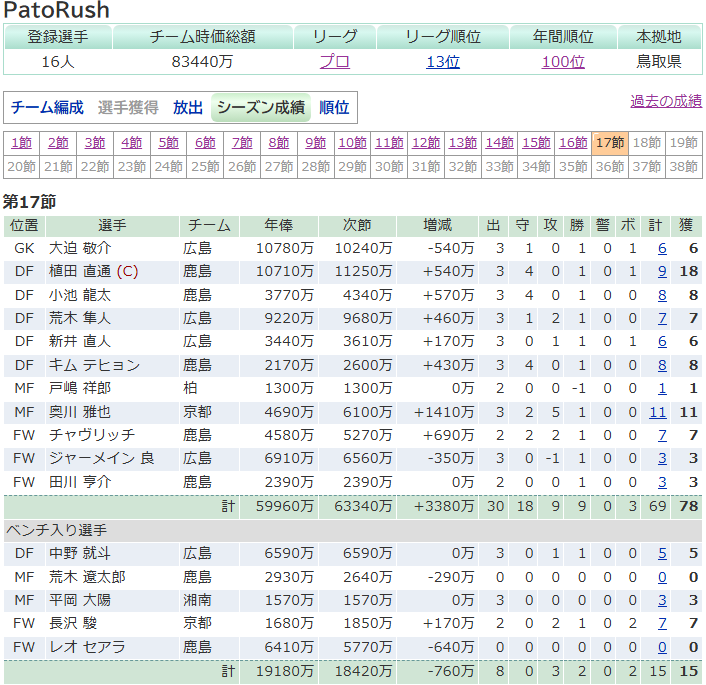
Task: Go to 7節 round results
Action: point(242,143)
